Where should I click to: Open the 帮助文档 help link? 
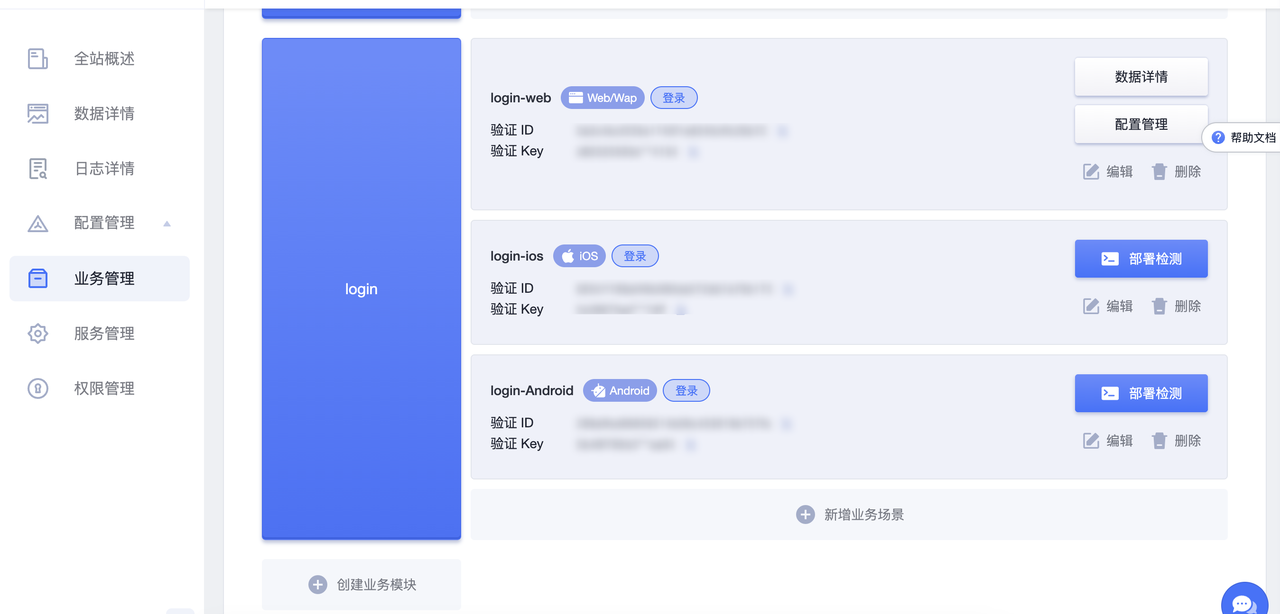click(1244, 138)
